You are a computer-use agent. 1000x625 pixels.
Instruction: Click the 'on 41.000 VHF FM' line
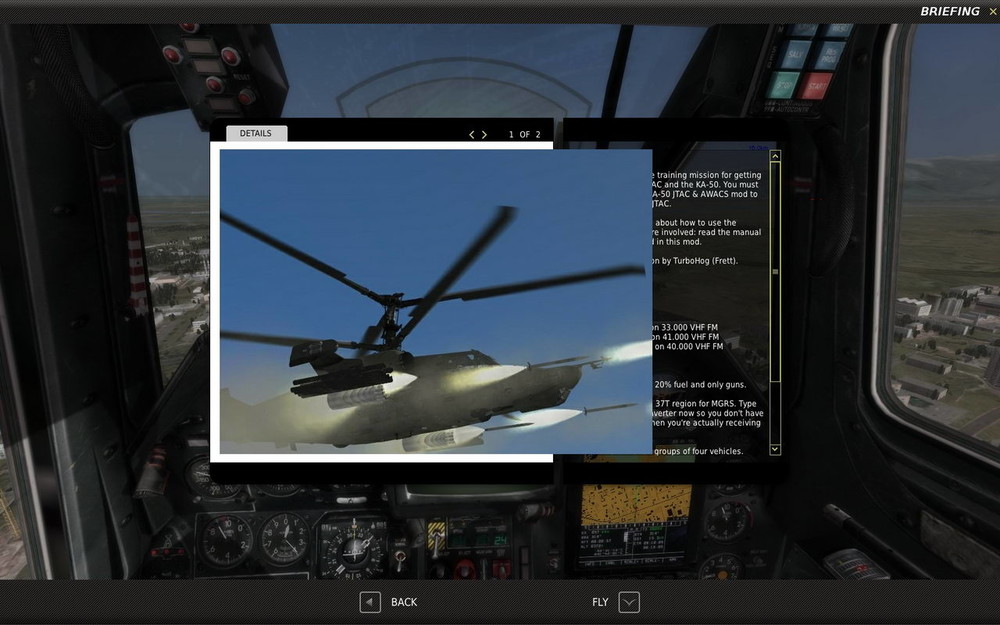686,337
